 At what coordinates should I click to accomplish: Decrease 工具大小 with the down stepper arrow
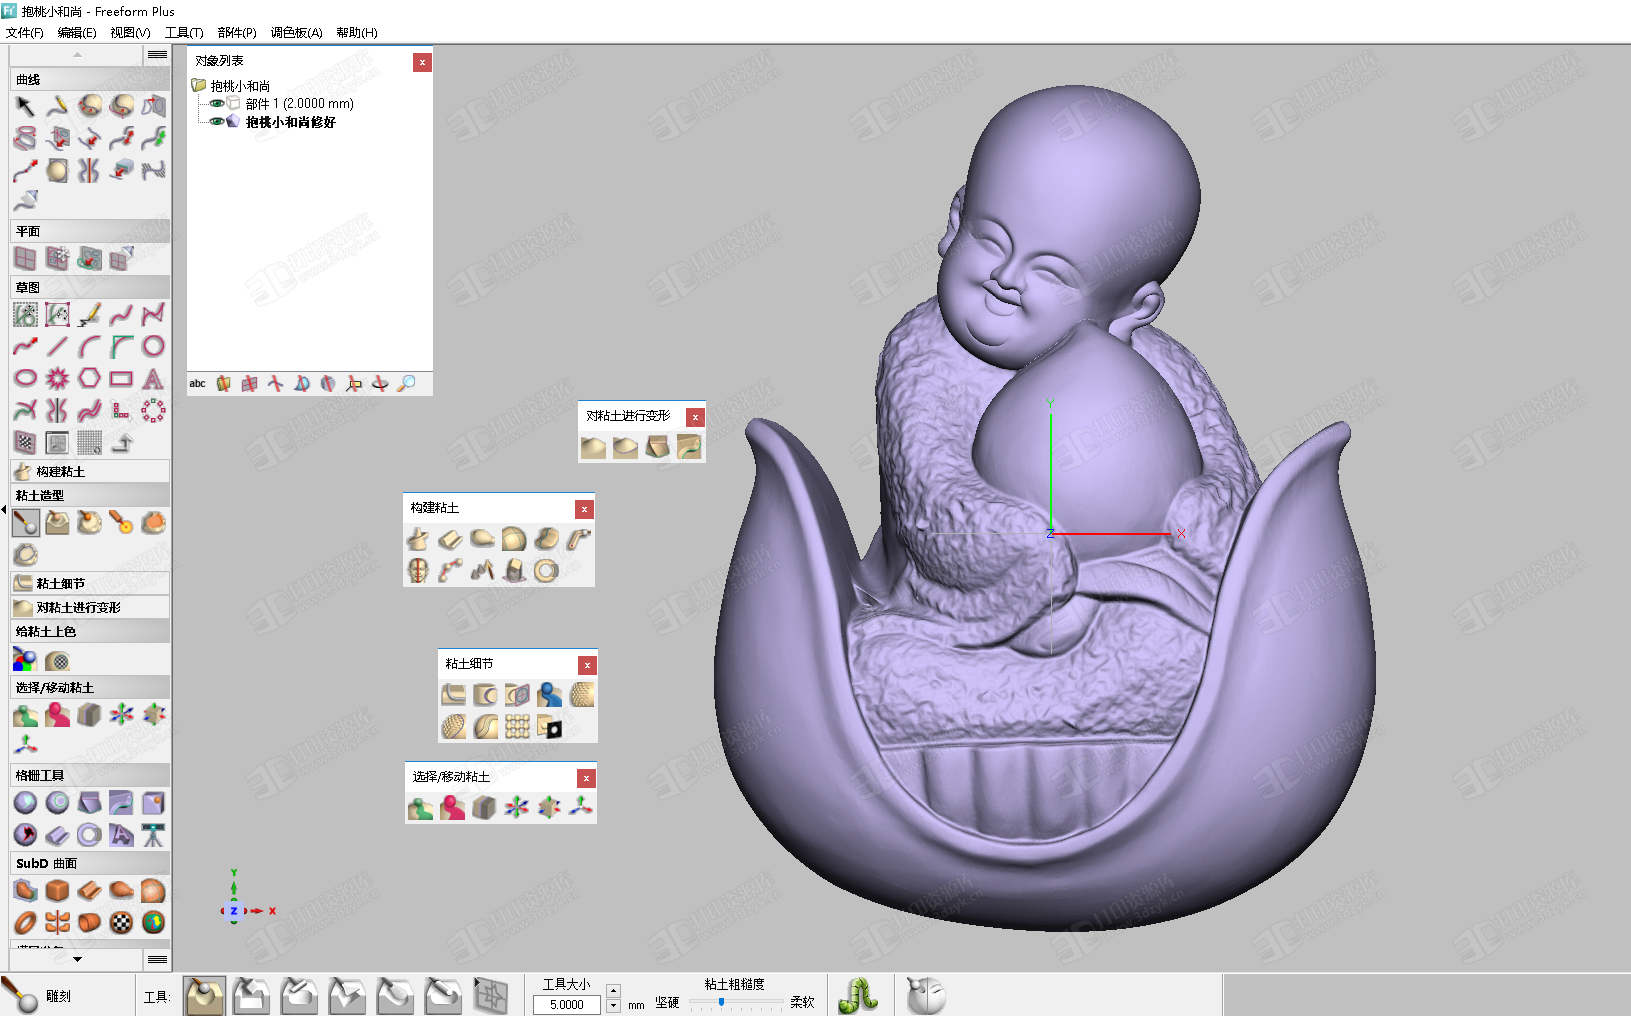(613, 1005)
